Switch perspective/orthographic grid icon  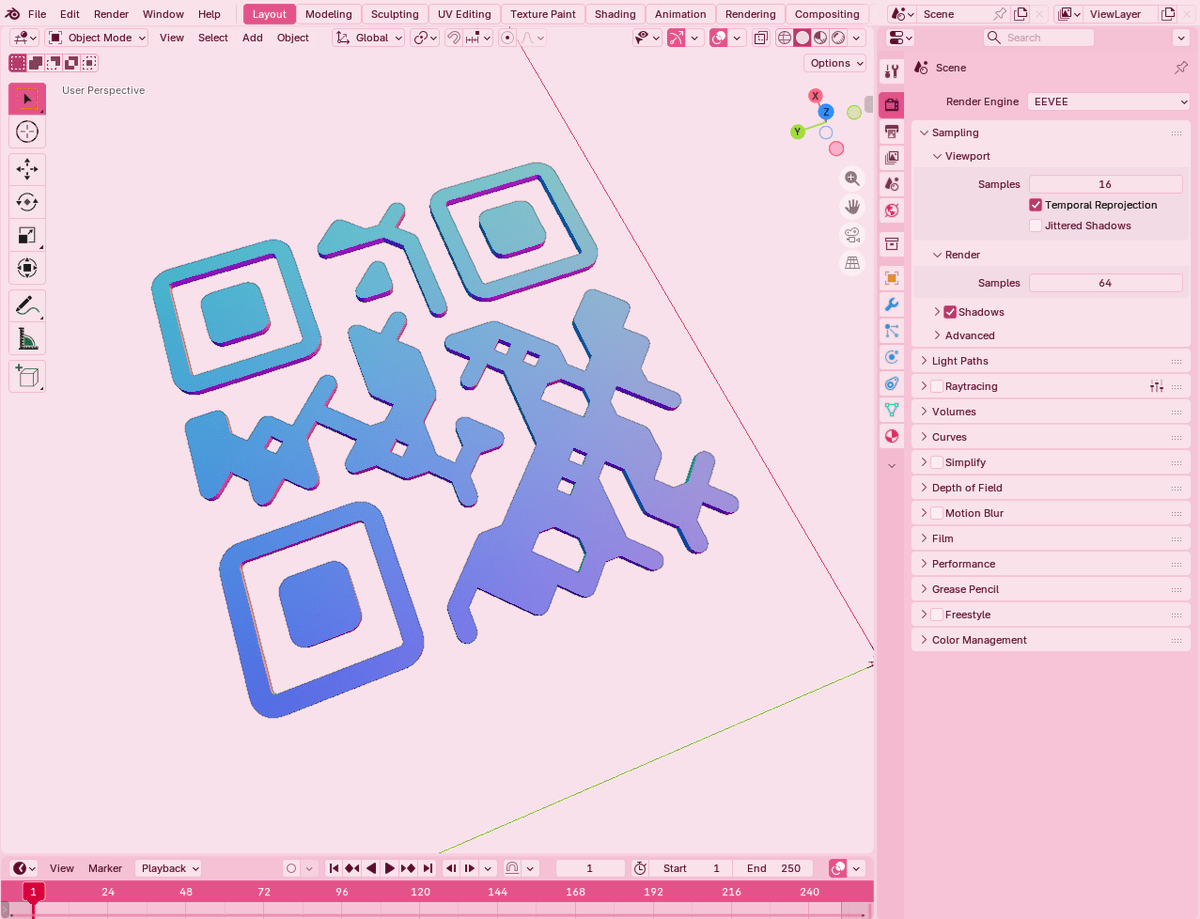[x=852, y=263]
